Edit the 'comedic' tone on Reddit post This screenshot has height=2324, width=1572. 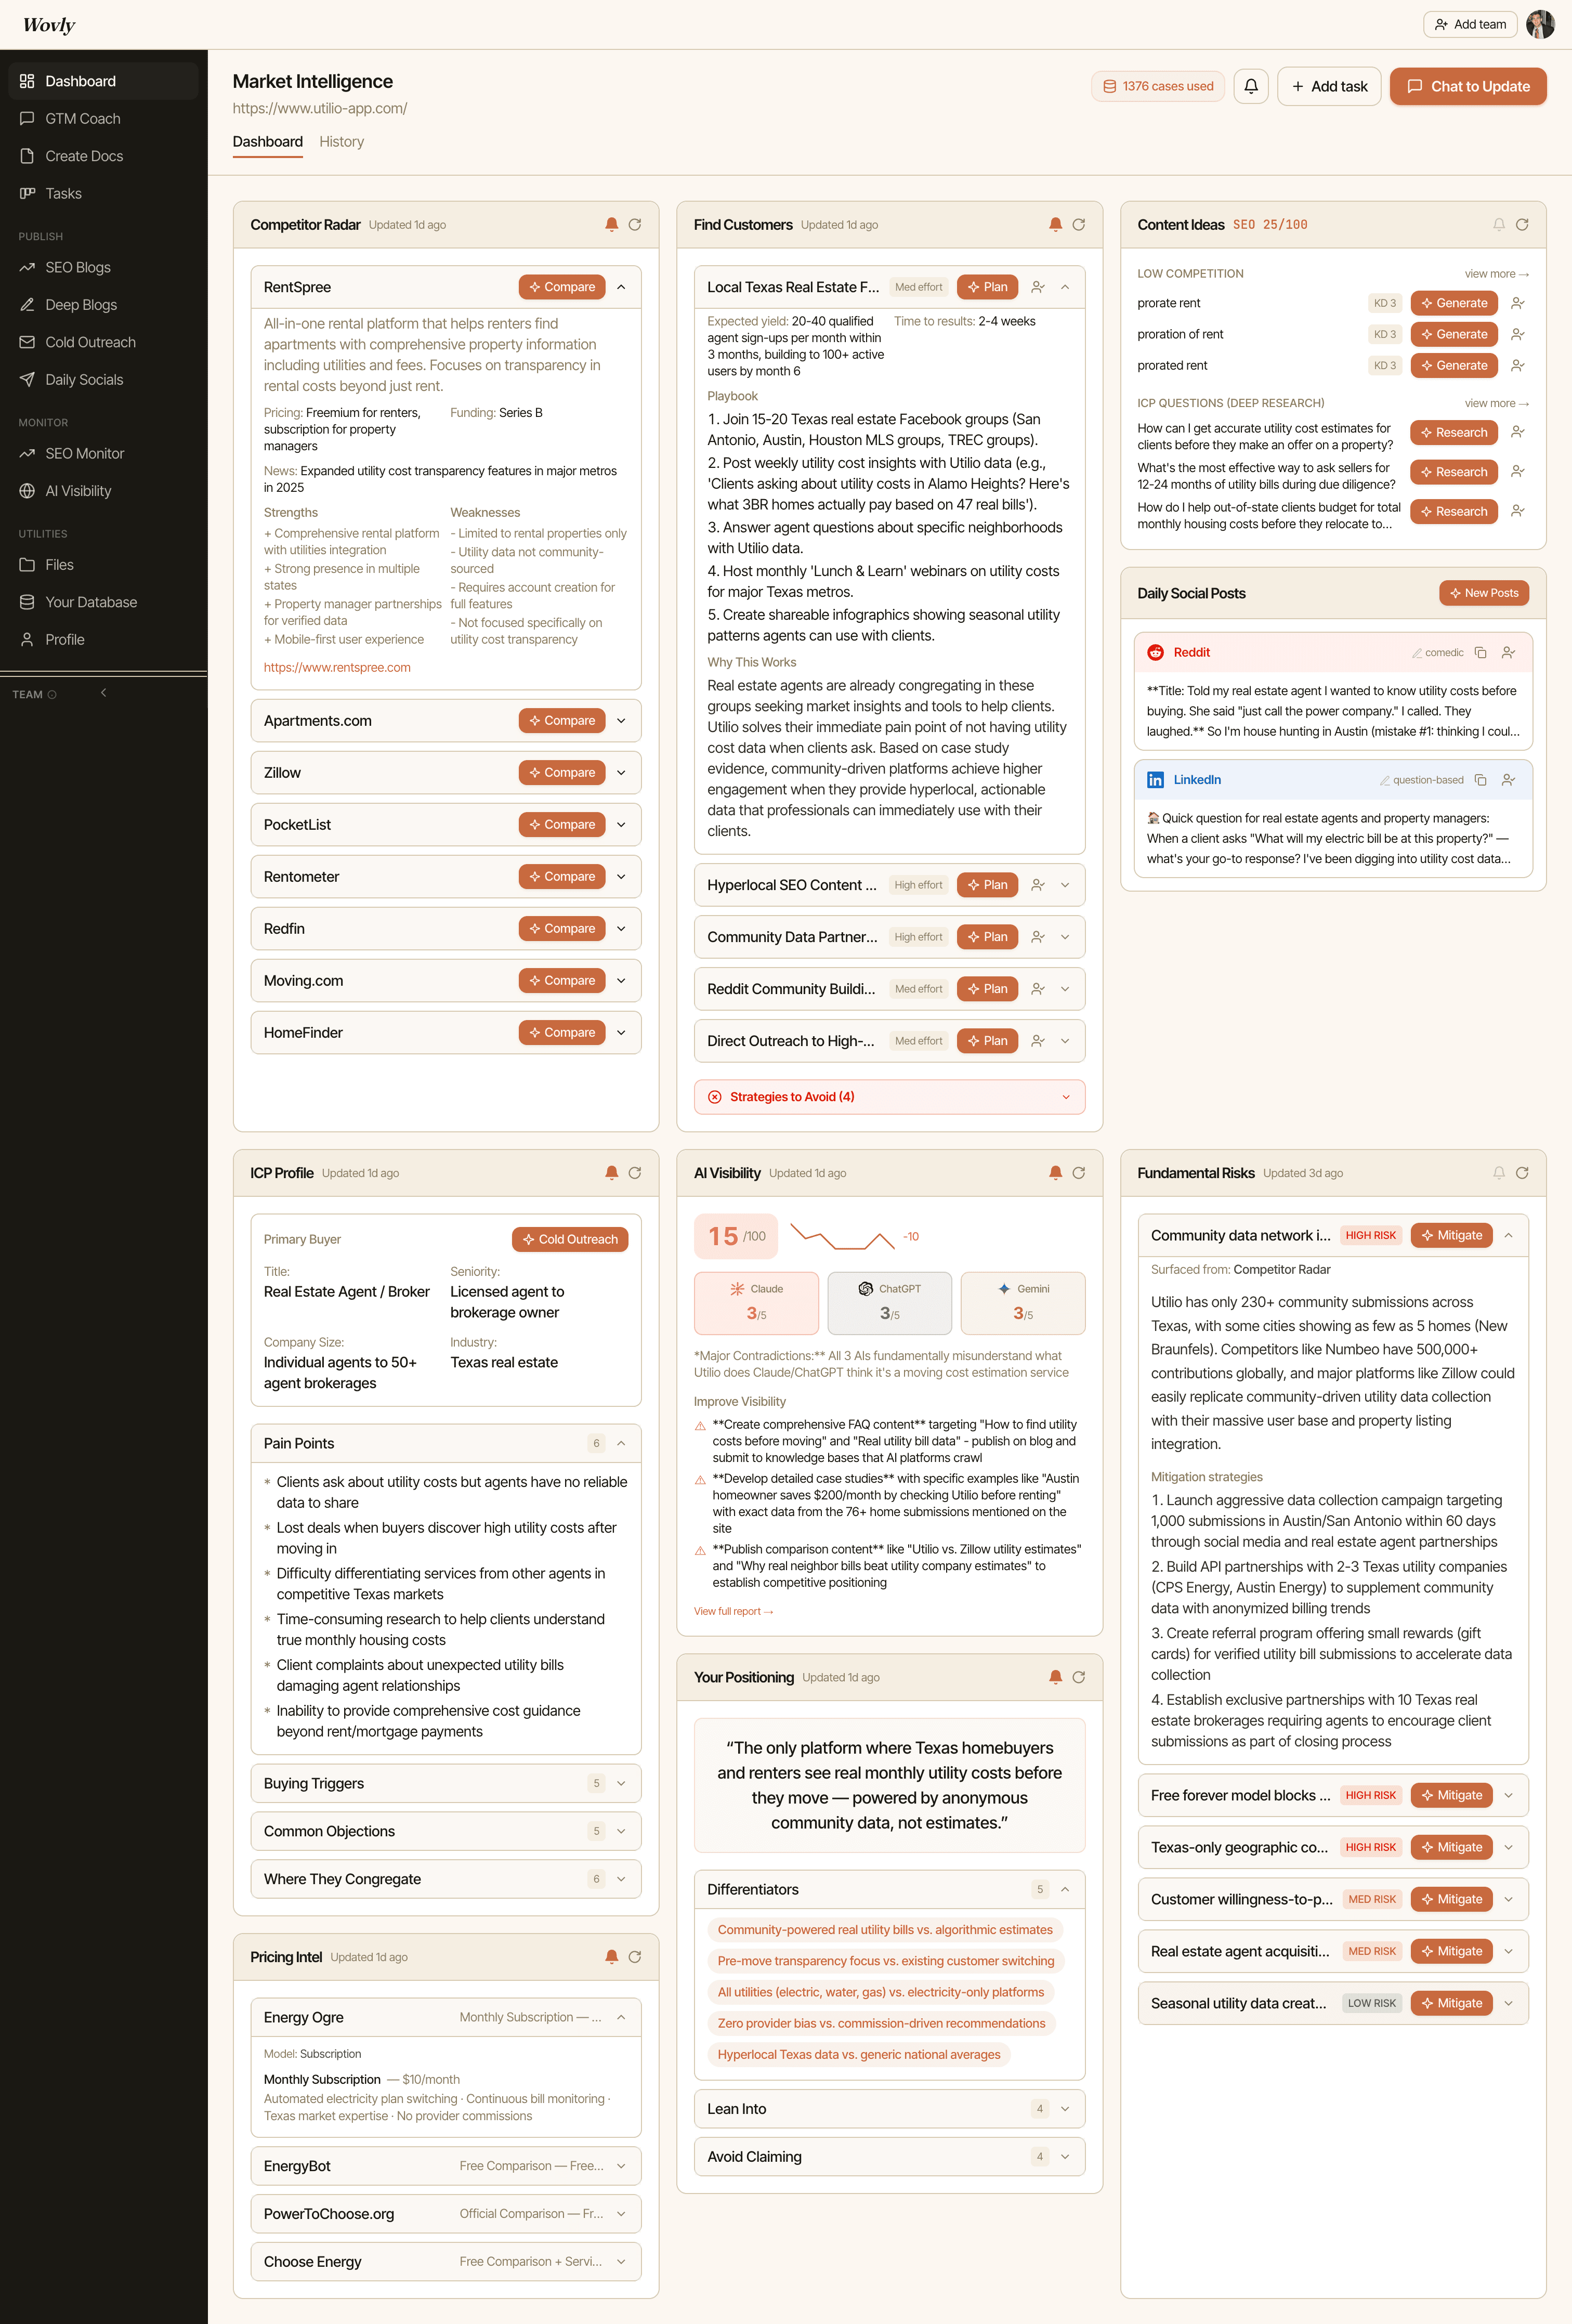click(x=1438, y=653)
